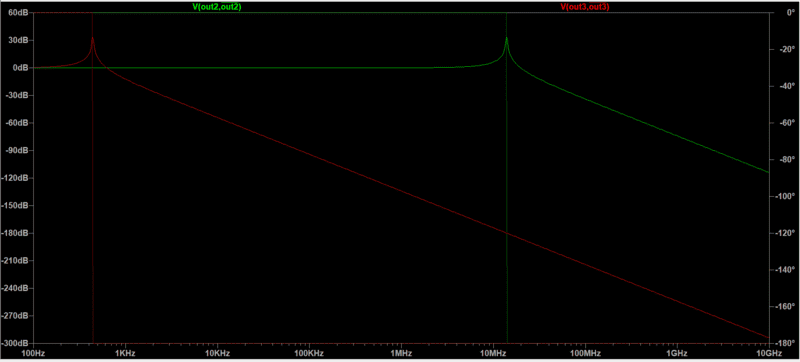Click the 10GHz frequency axis label
The image size is (800, 362).
768,353
